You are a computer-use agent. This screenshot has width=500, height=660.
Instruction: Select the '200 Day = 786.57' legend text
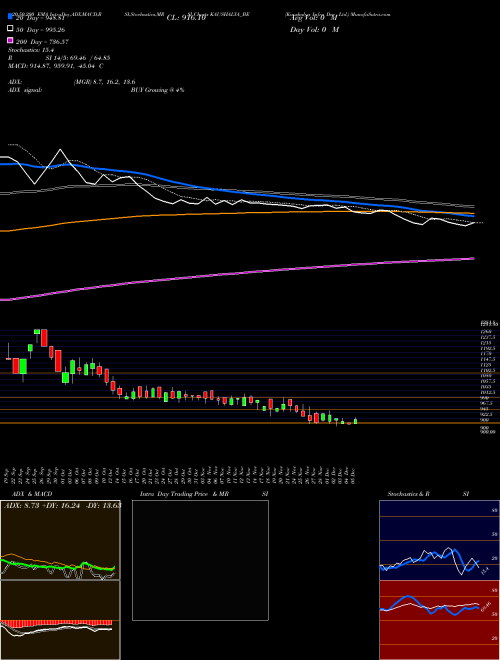click(x=43, y=41)
